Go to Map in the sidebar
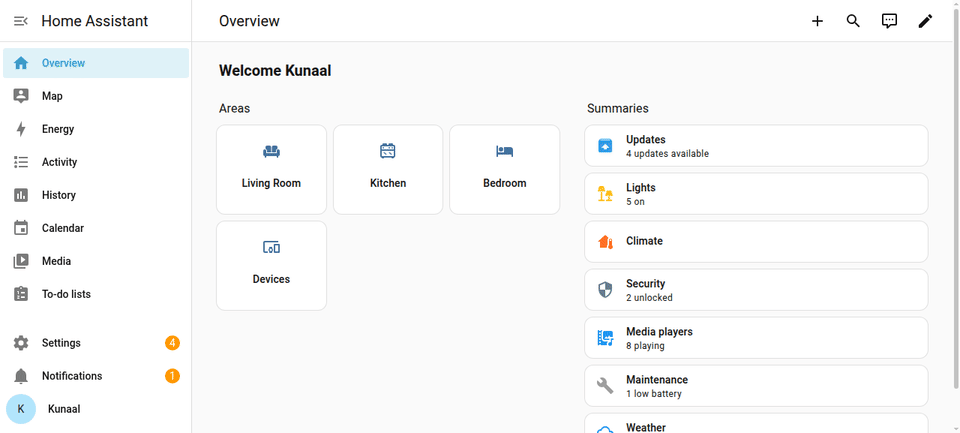Screen dimensions: 960x433 (96, 96)
